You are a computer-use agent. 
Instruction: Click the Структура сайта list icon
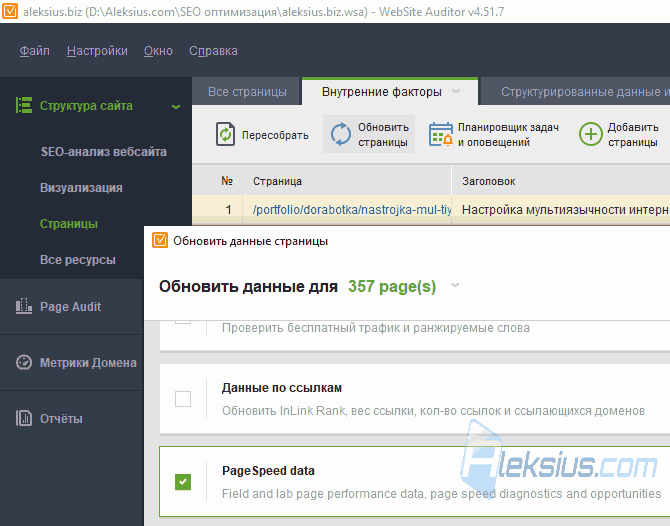24,105
